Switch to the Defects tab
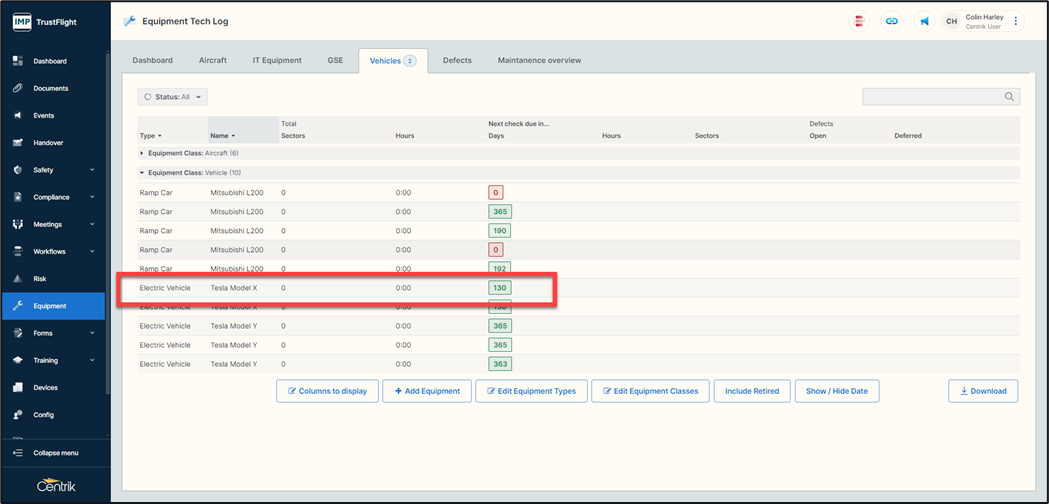The height and width of the screenshot is (504, 1049). coord(457,61)
